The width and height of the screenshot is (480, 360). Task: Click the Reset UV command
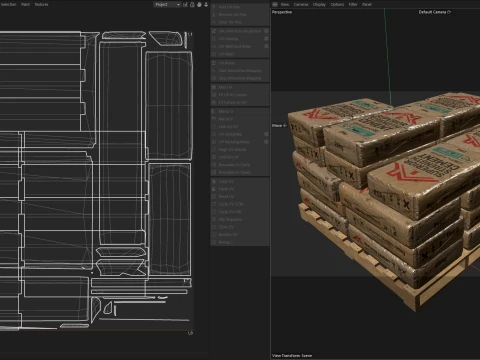pyautogui.click(x=240, y=197)
